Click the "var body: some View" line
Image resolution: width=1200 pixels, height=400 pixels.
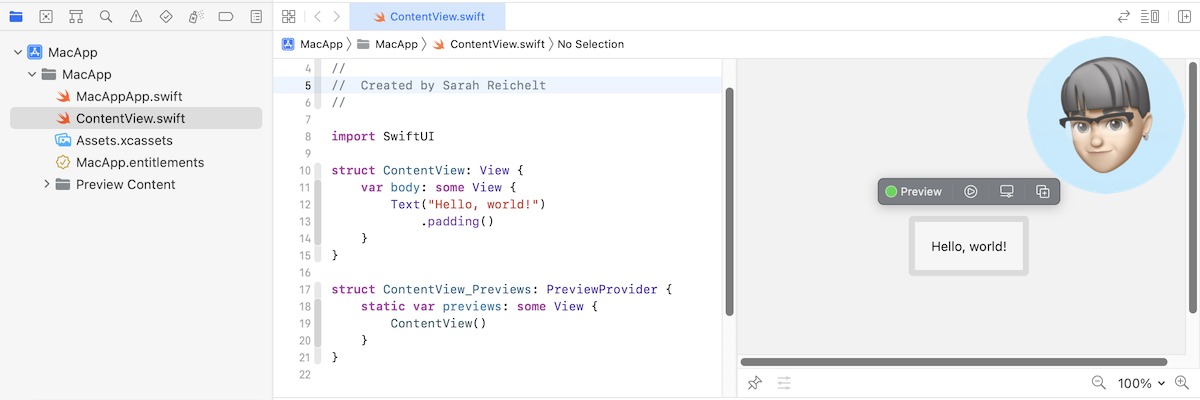coord(438,187)
